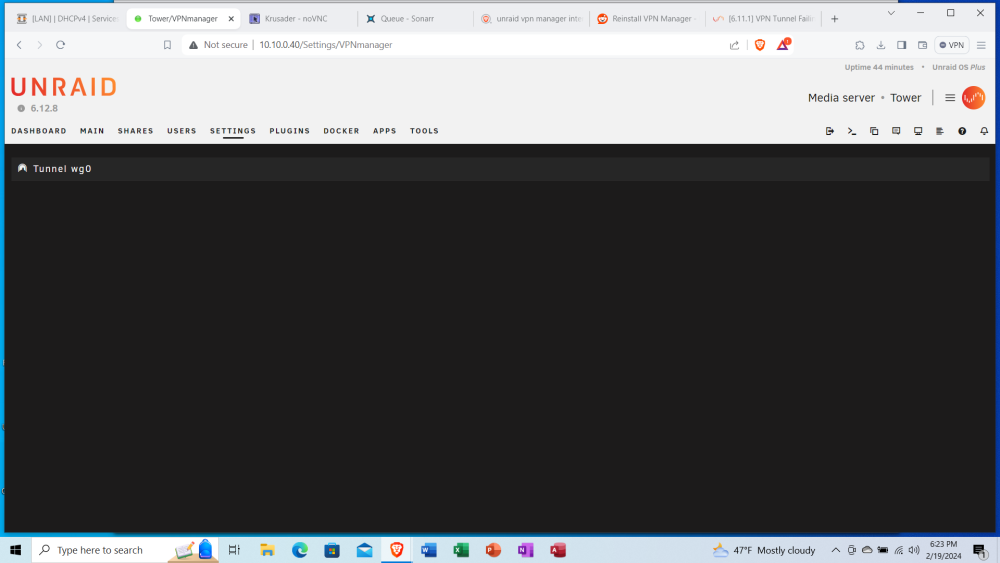This screenshot has height=563, width=1000.
Task: Click the Not secure warning indicator
Action: pos(218,45)
